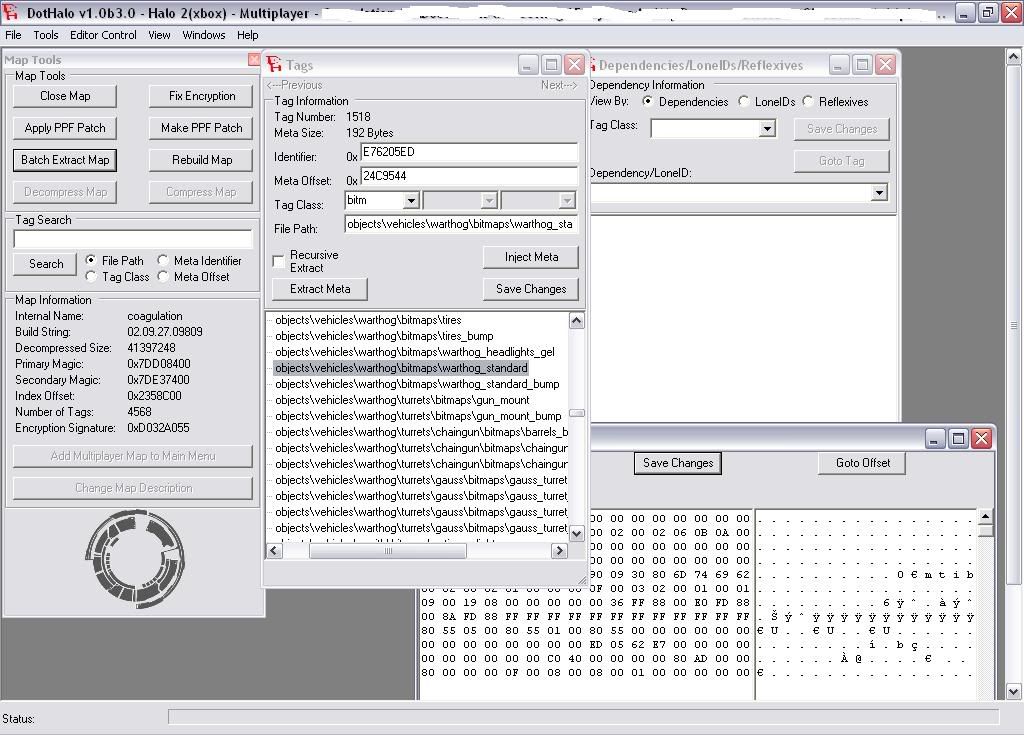Click Save Changes in Tags window
The image size is (1024, 736).
pos(531,289)
